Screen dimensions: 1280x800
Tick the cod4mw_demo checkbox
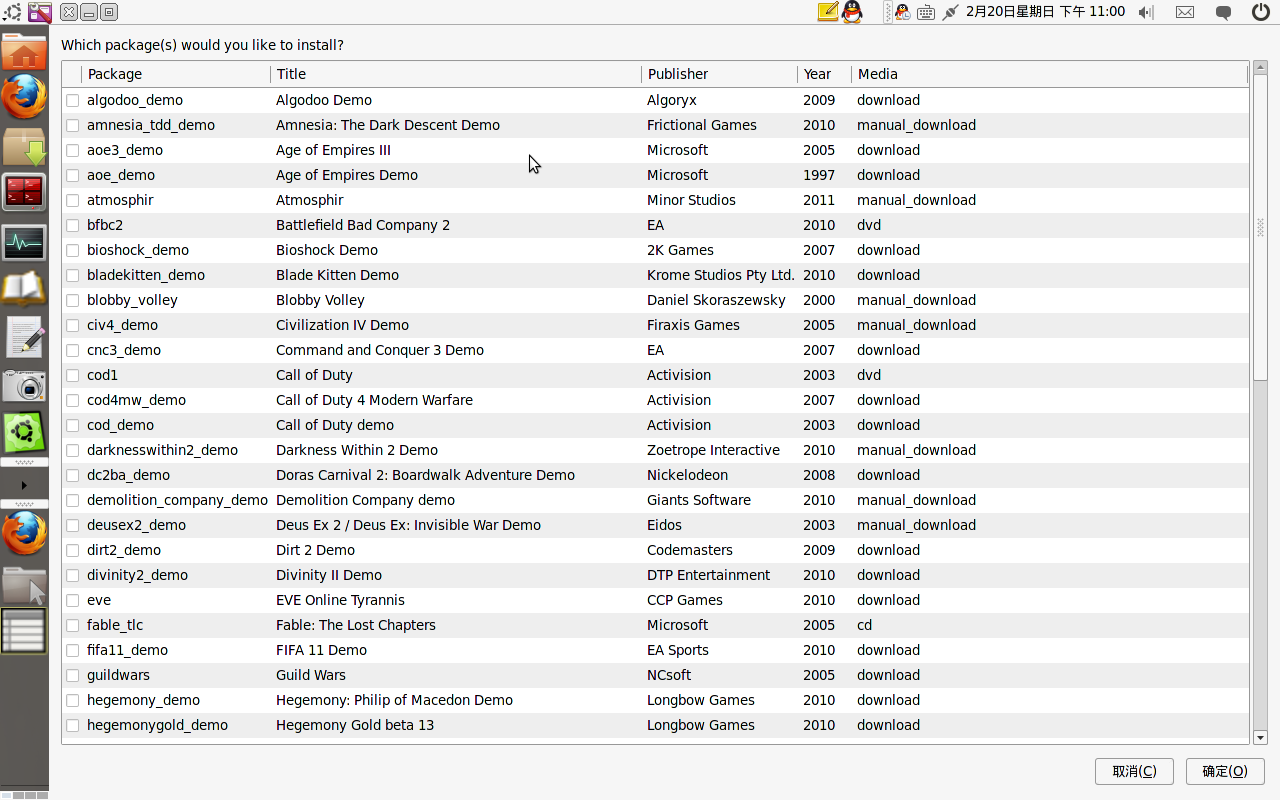(72, 400)
